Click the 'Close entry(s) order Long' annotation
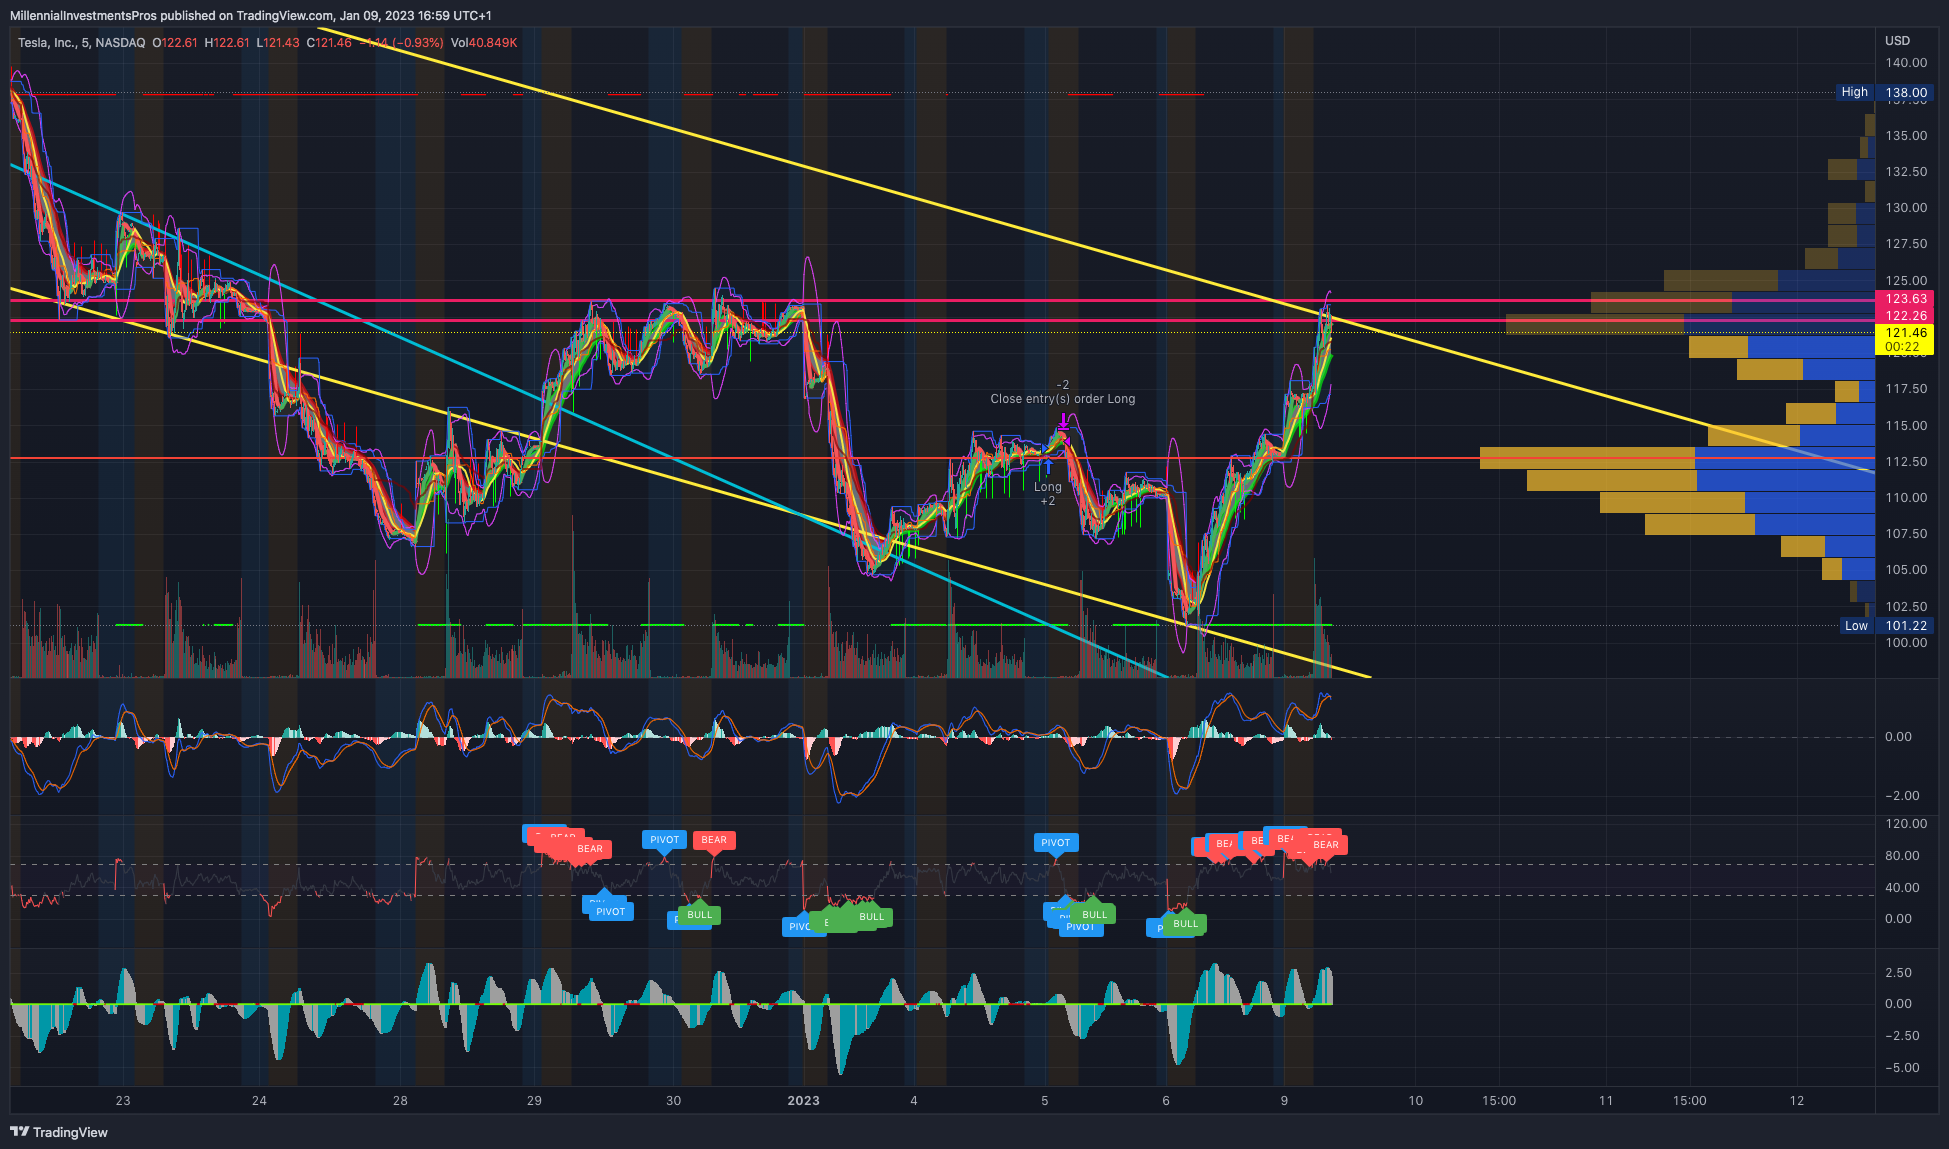This screenshot has width=1949, height=1149. click(1063, 399)
